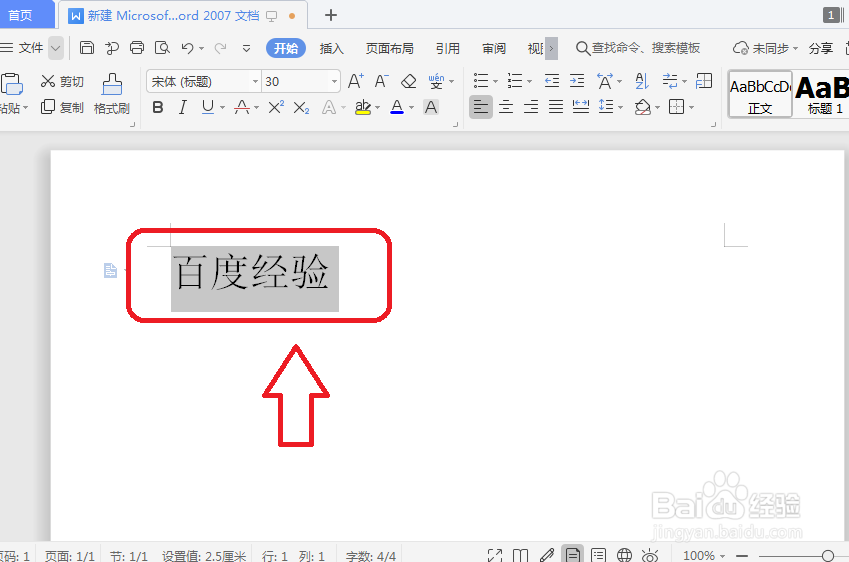Toggle Underline formatting
This screenshot has width=849, height=562.
pyautogui.click(x=207, y=107)
